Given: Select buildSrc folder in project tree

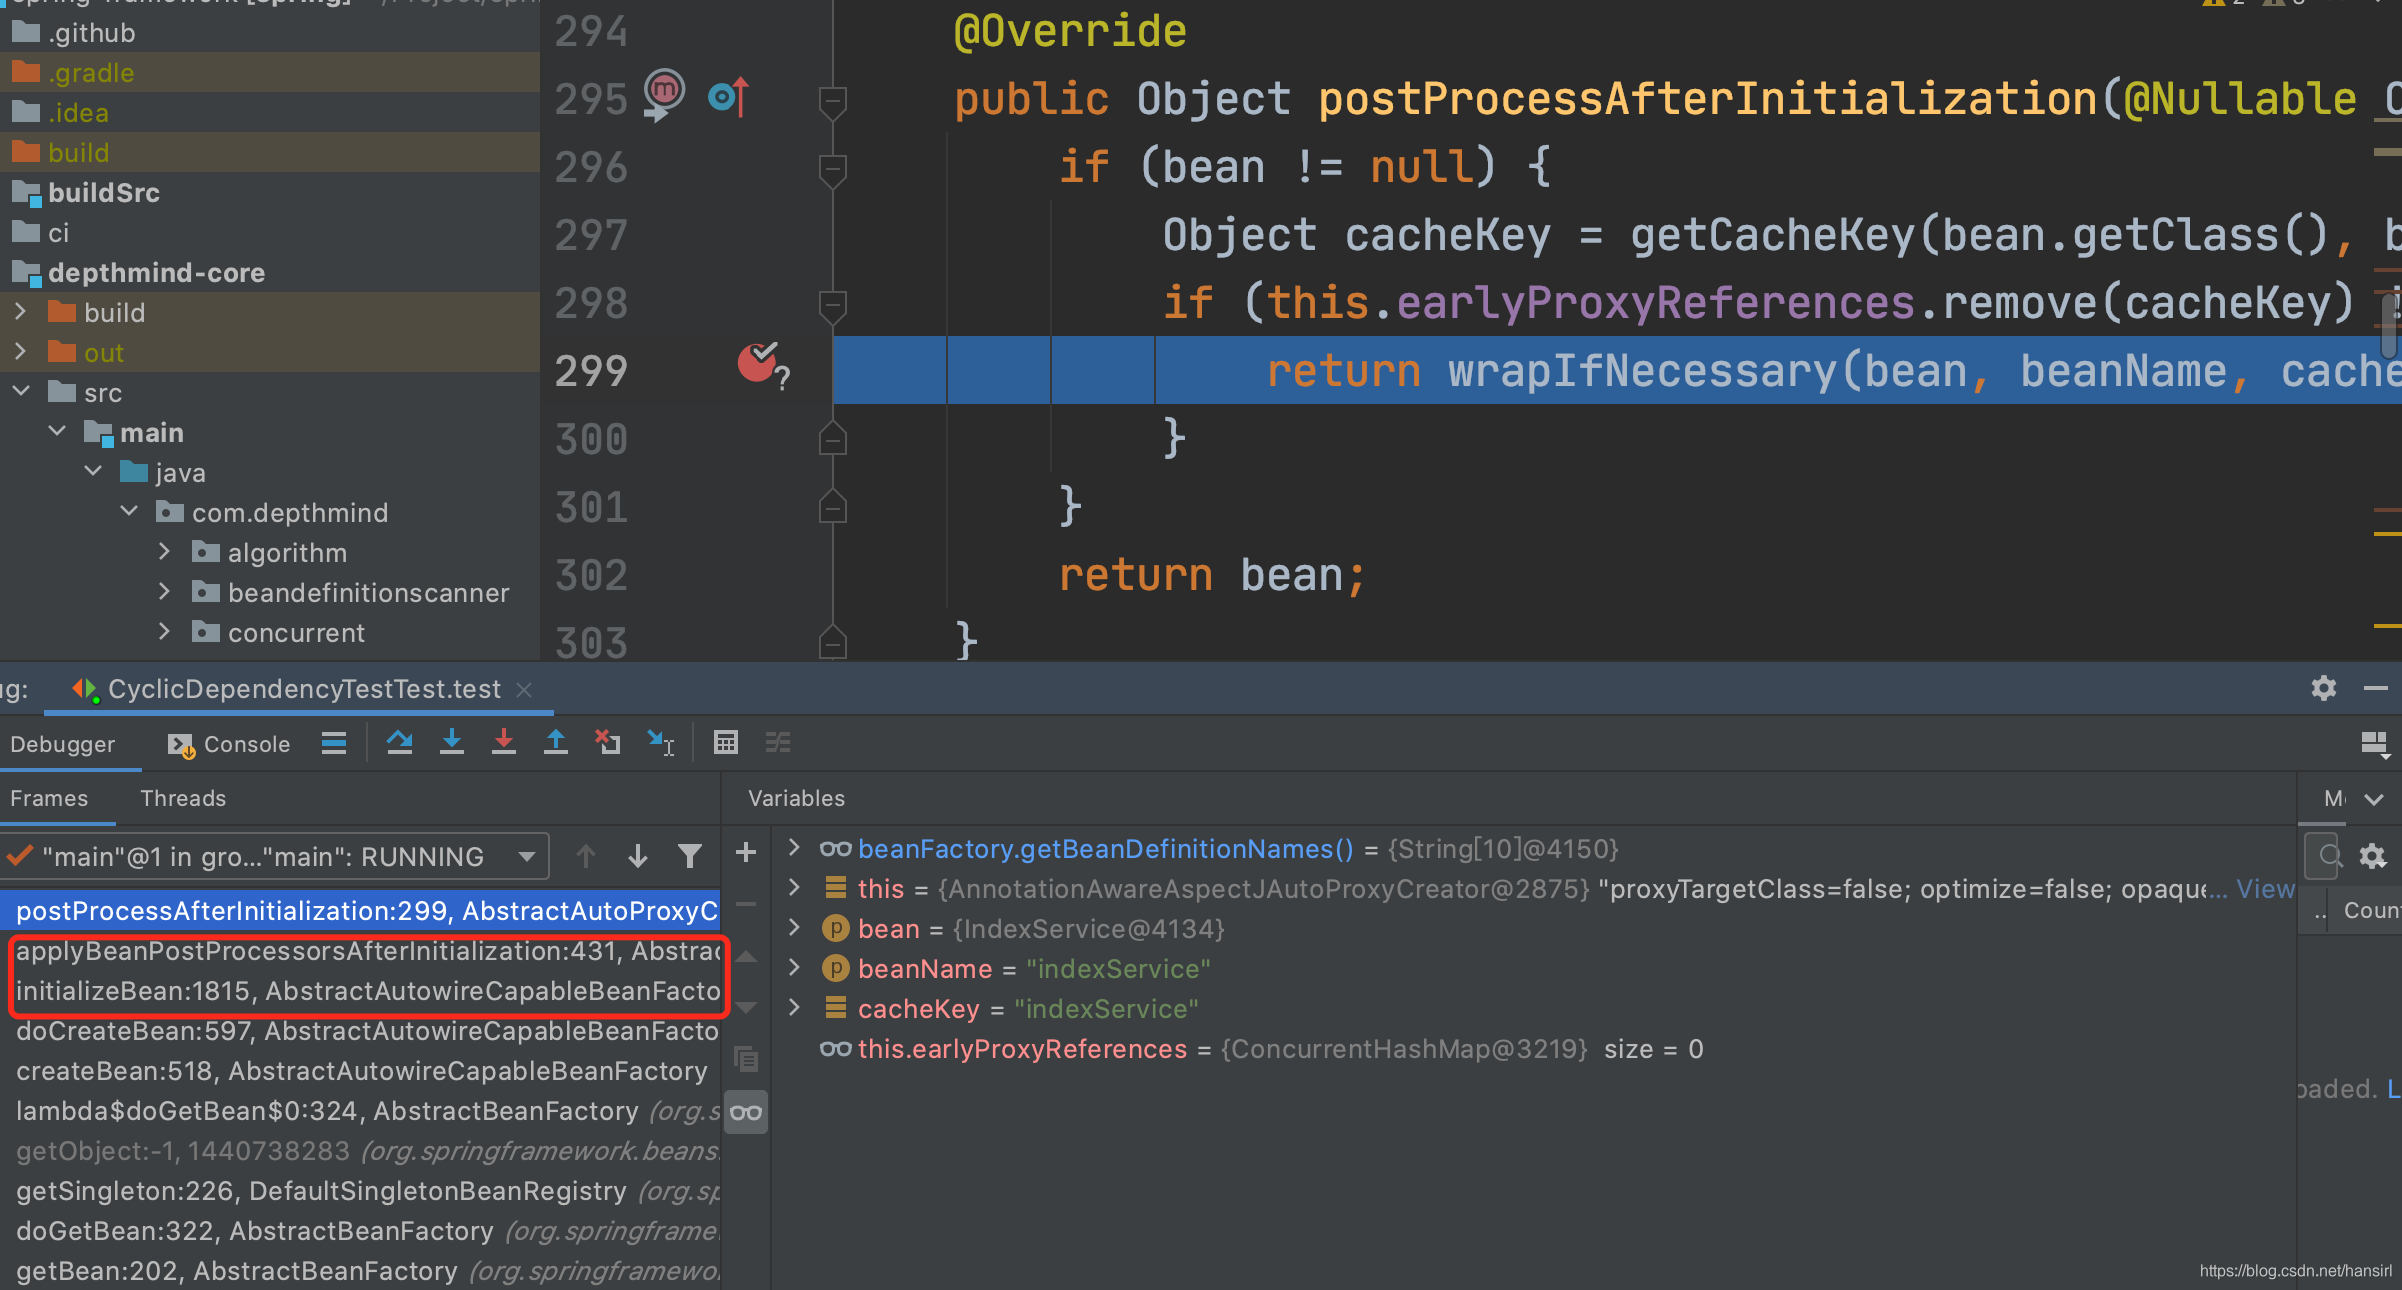Looking at the screenshot, I should 104,192.
